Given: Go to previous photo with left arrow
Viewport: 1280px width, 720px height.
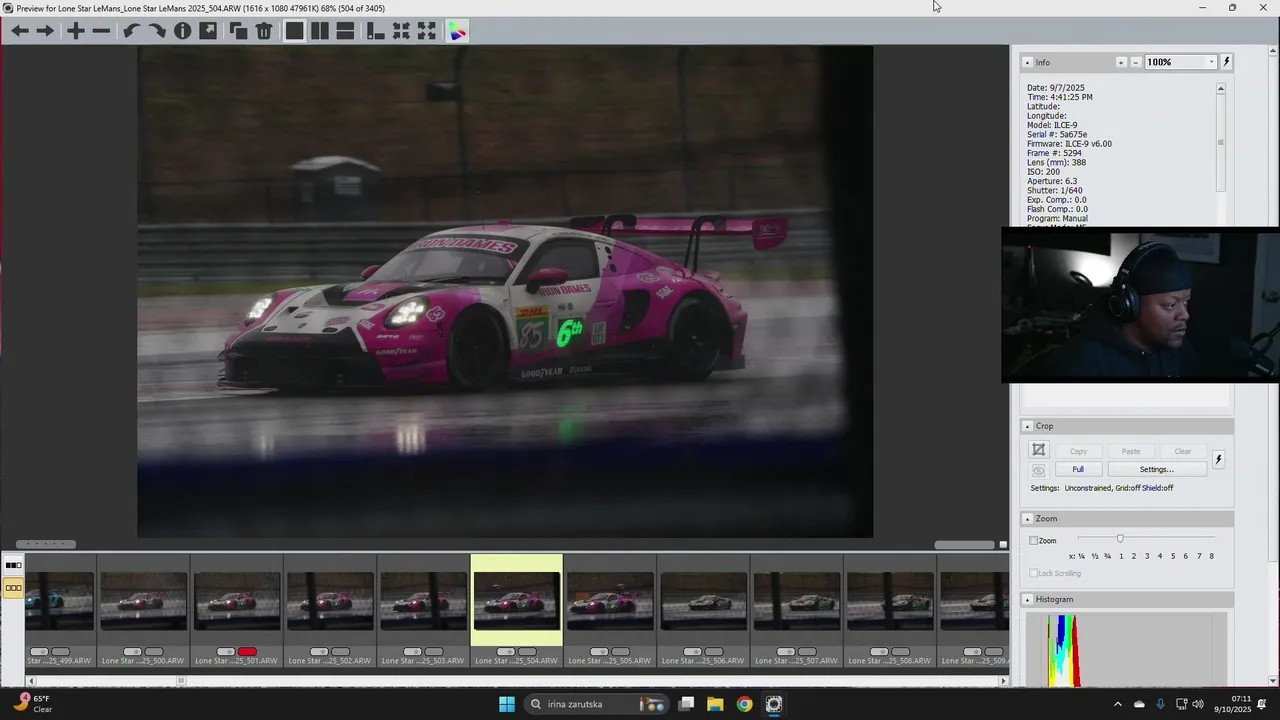Looking at the screenshot, I should click(x=20, y=31).
